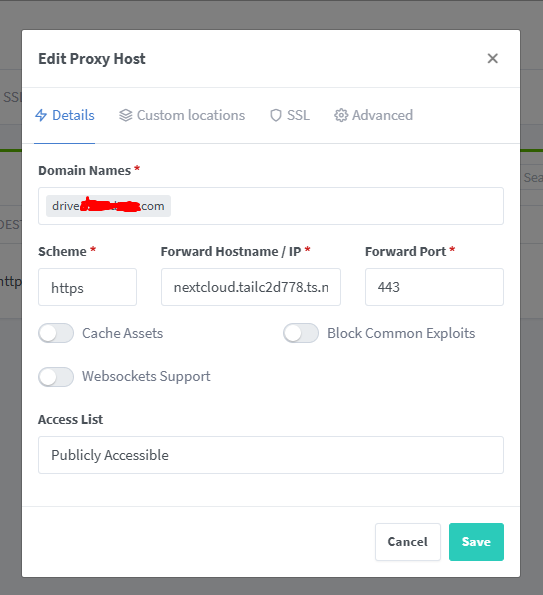Enable Websockets Support switch
The width and height of the screenshot is (543, 595).
pos(56,377)
